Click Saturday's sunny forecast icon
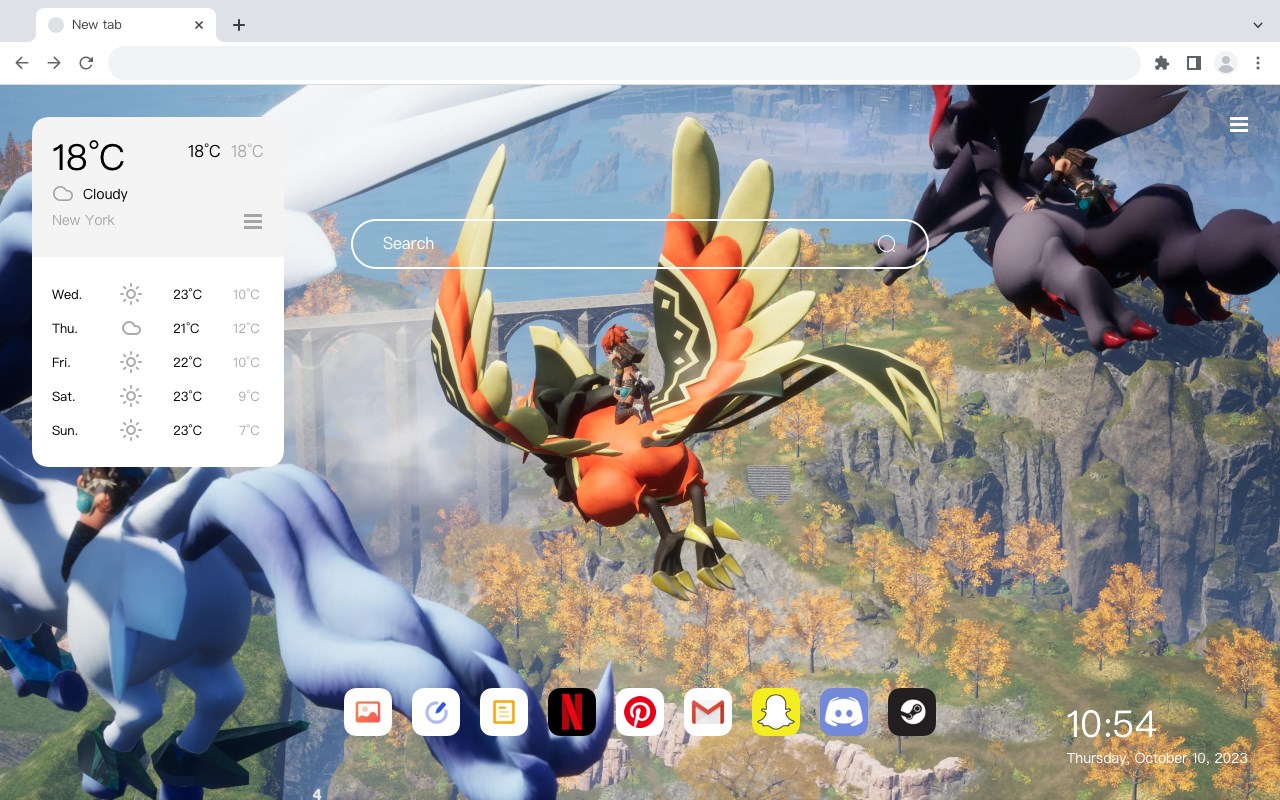 pyautogui.click(x=131, y=396)
